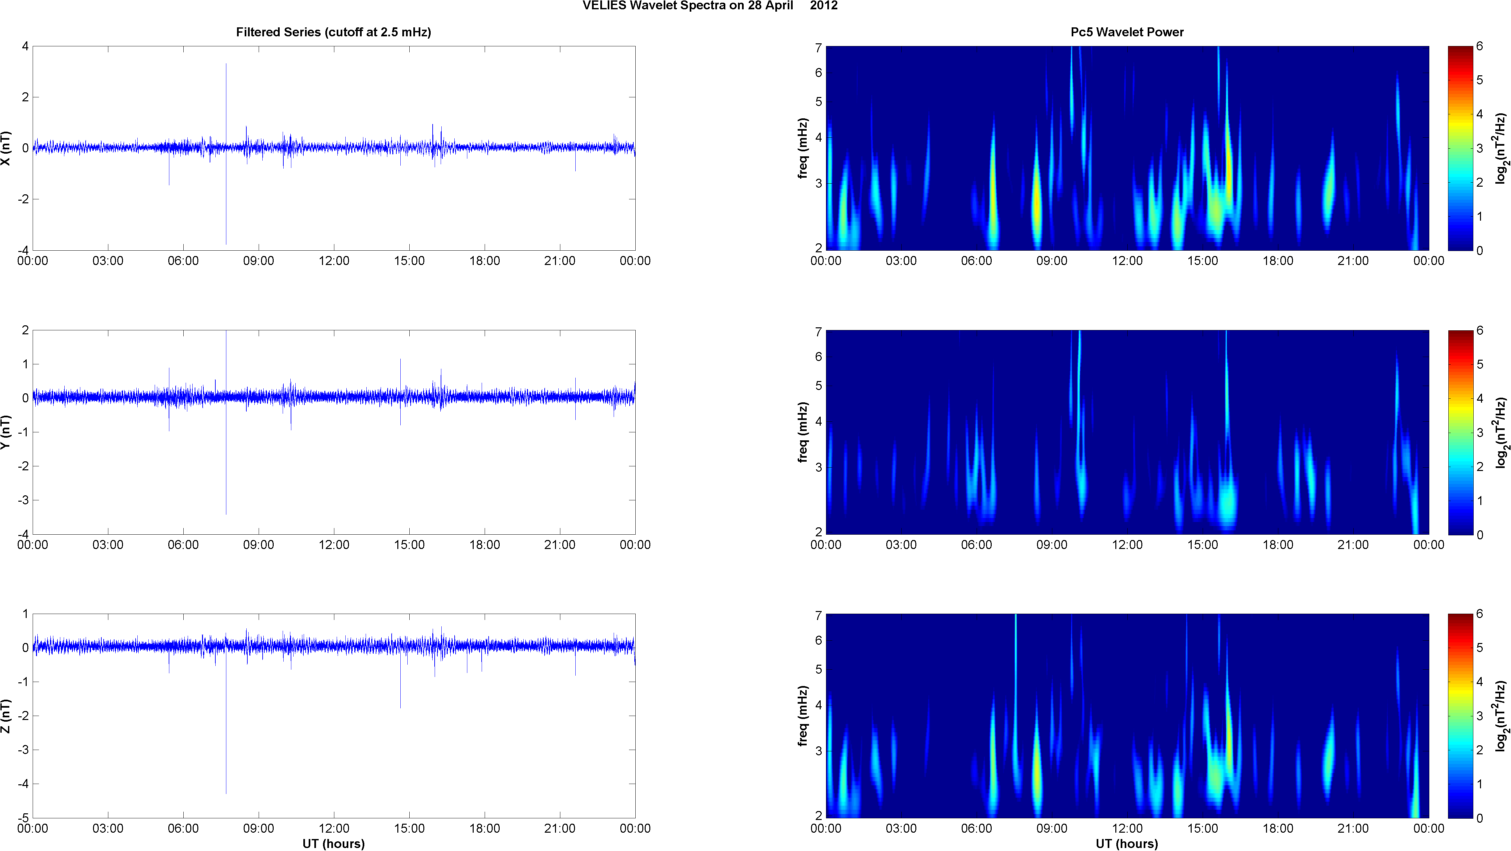Click the colorbar beside the X wavelet power plot
Viewport: 1511px width, 851px height.
coord(1460,148)
